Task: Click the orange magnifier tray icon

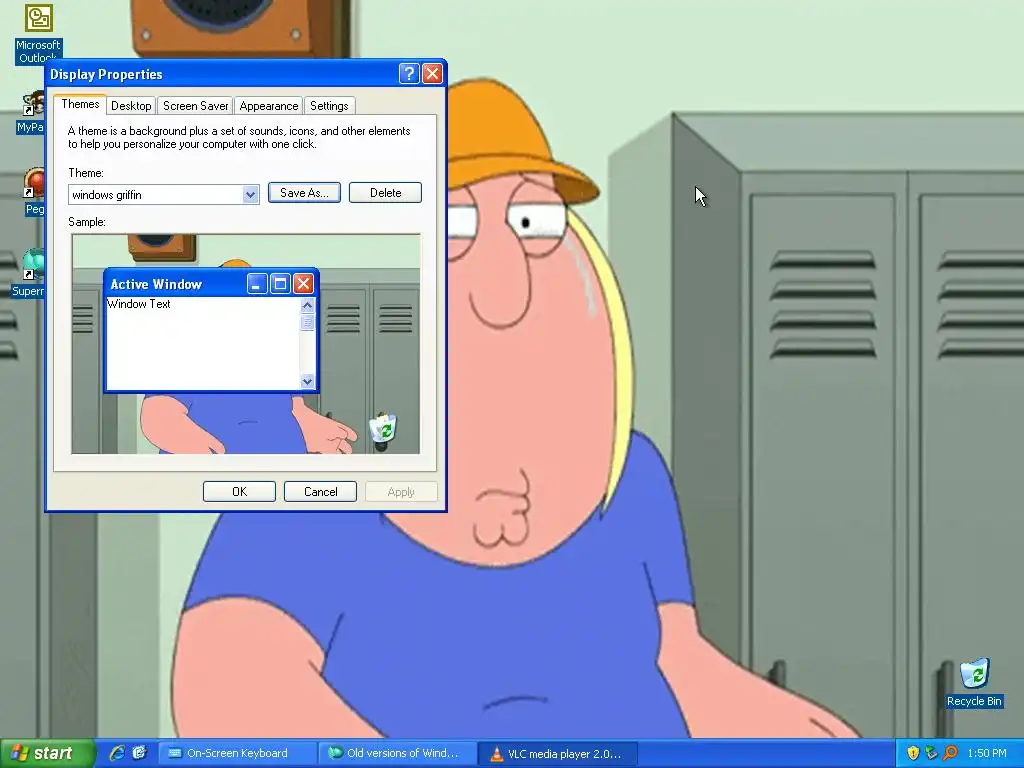Action: 950,753
